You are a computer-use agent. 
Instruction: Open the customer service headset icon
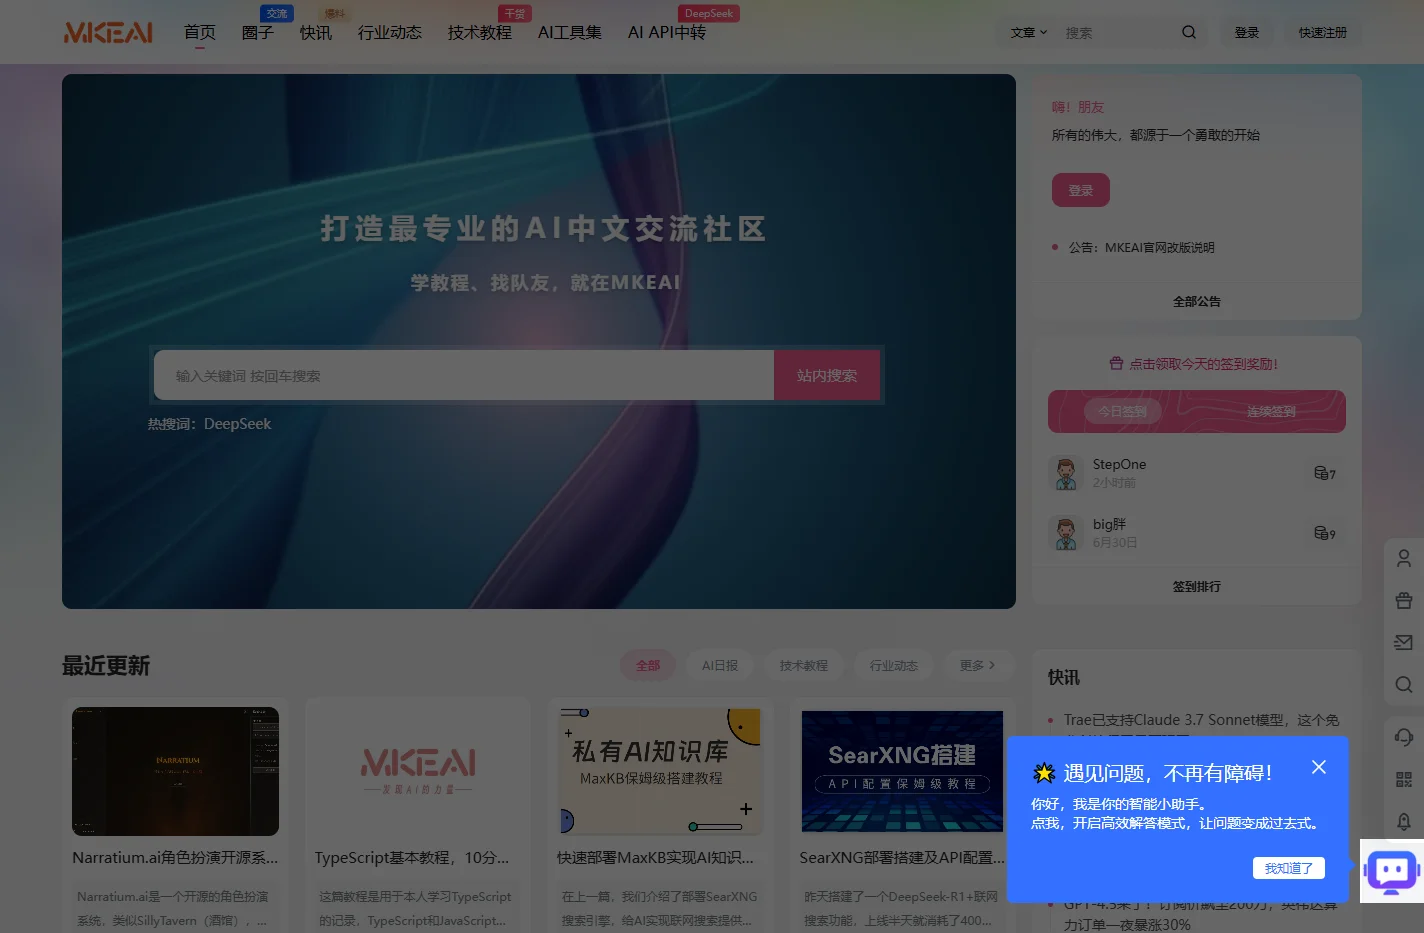[1404, 737]
